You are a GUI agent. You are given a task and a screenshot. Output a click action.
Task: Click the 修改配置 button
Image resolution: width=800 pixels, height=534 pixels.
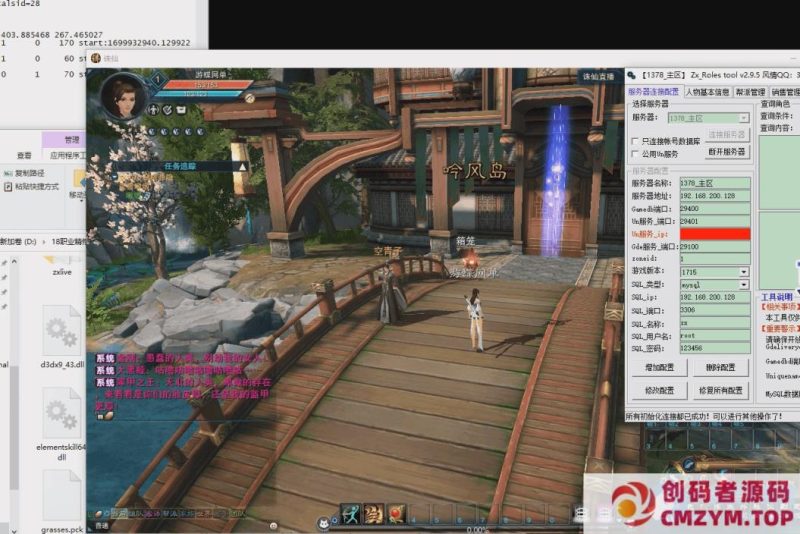[x=659, y=391]
